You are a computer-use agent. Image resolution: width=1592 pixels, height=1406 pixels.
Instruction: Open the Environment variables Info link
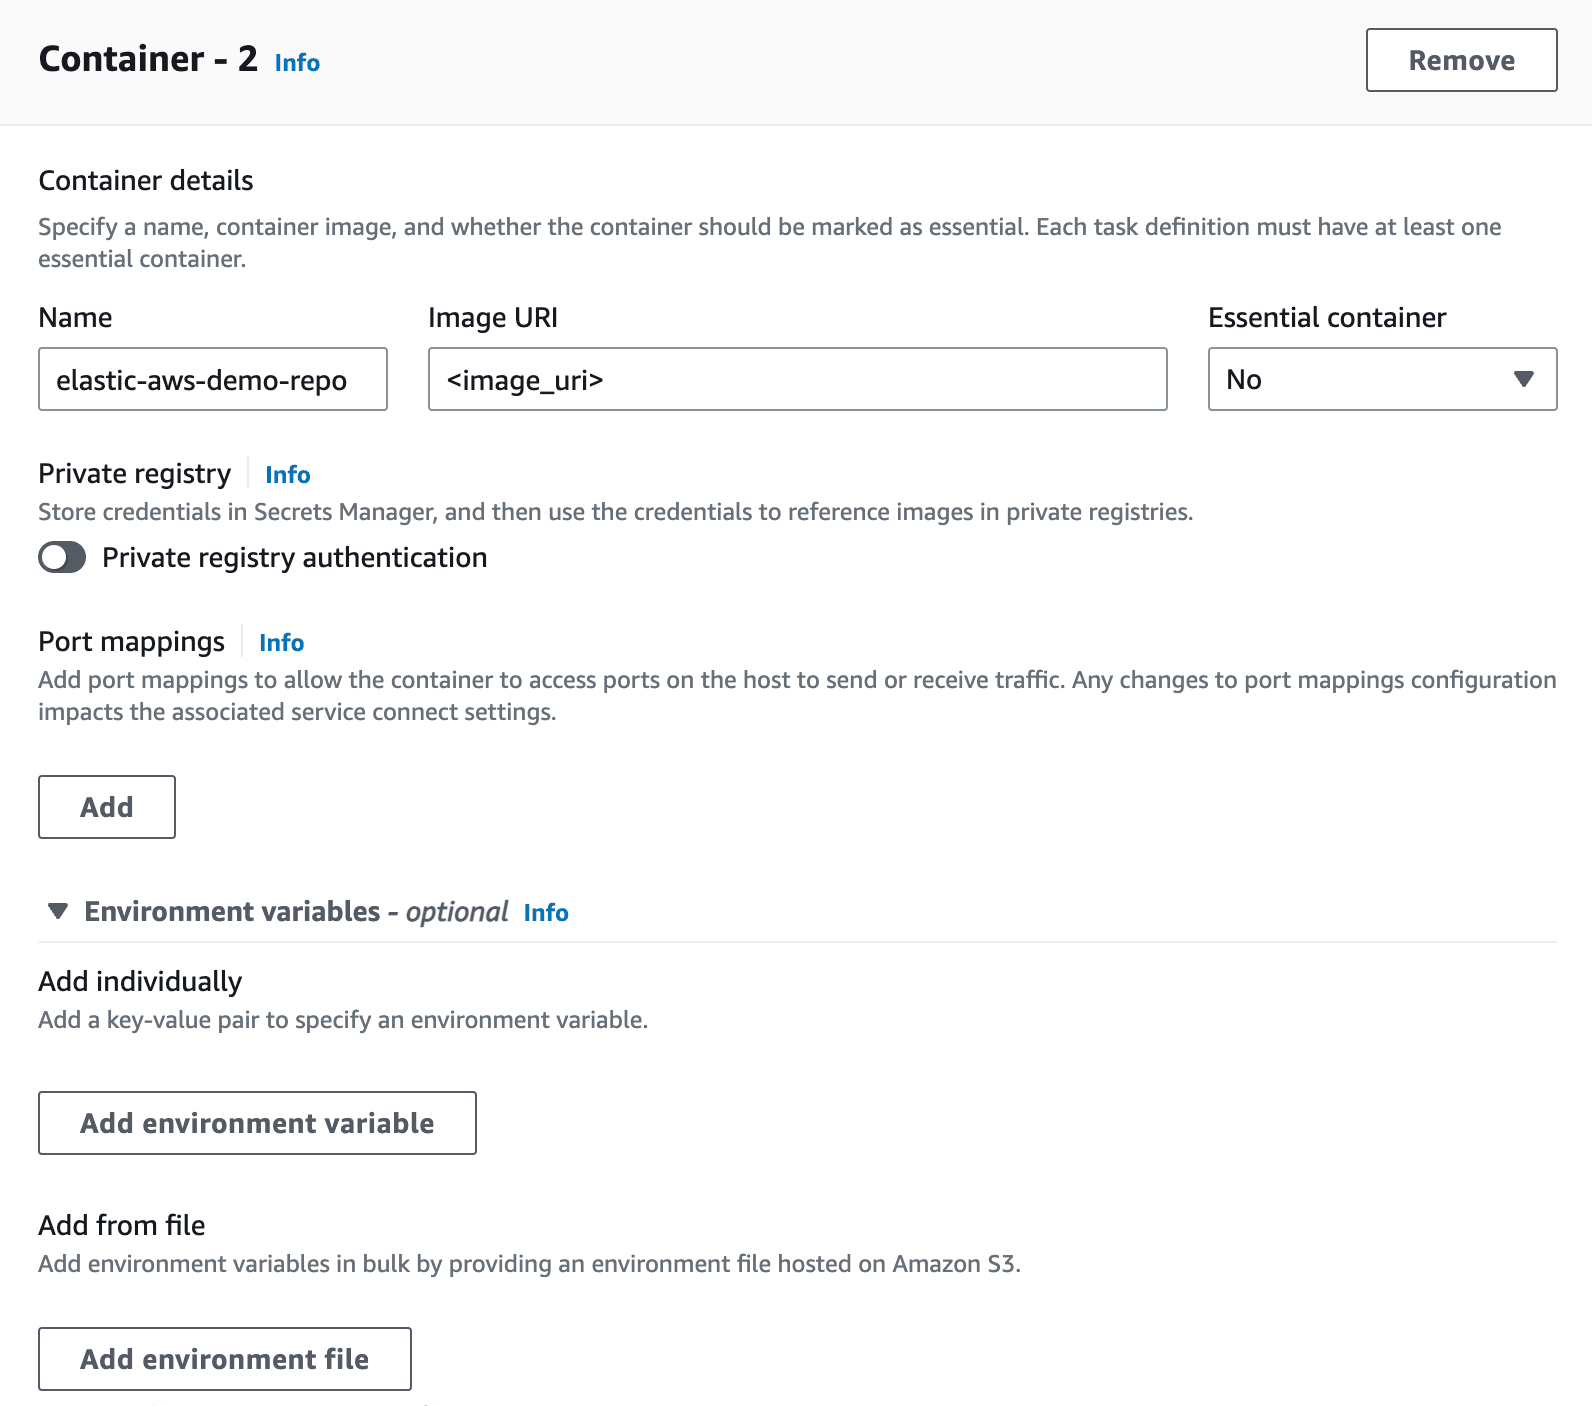click(546, 913)
